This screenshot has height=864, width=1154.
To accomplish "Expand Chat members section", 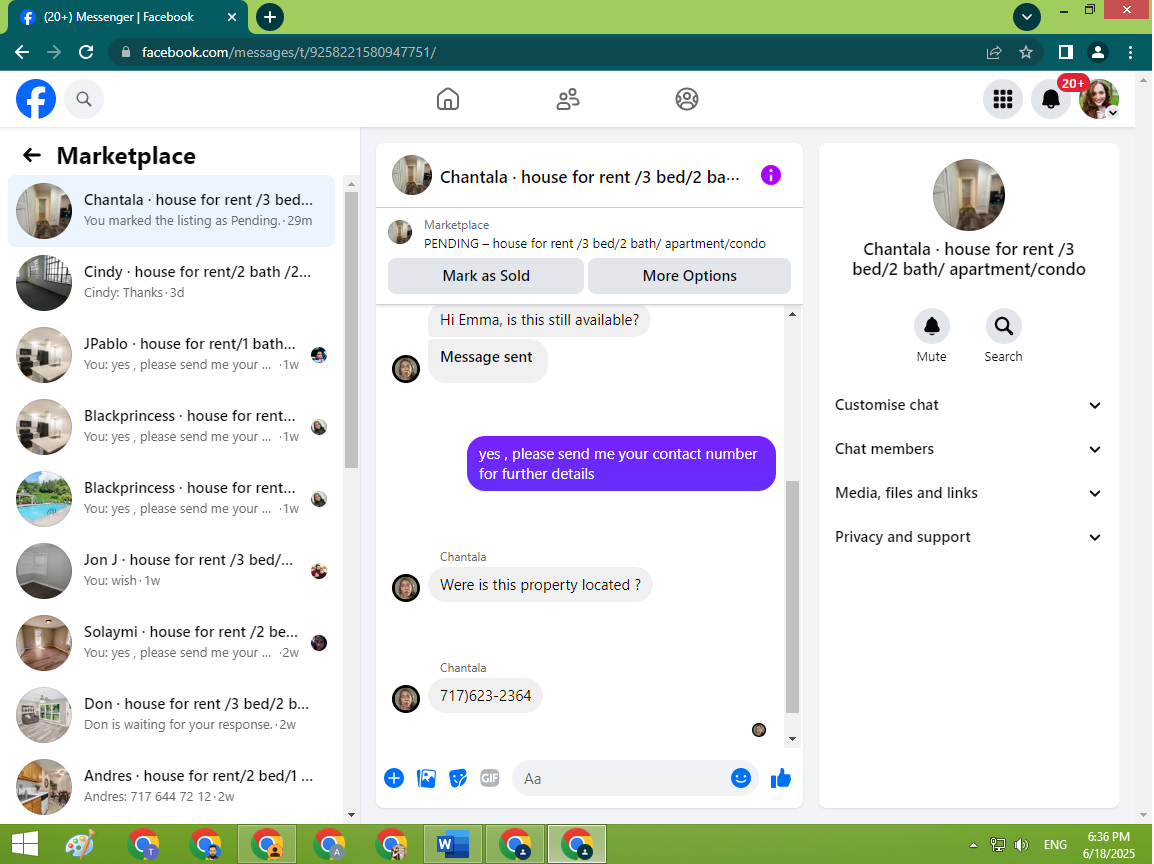I will tap(968, 449).
